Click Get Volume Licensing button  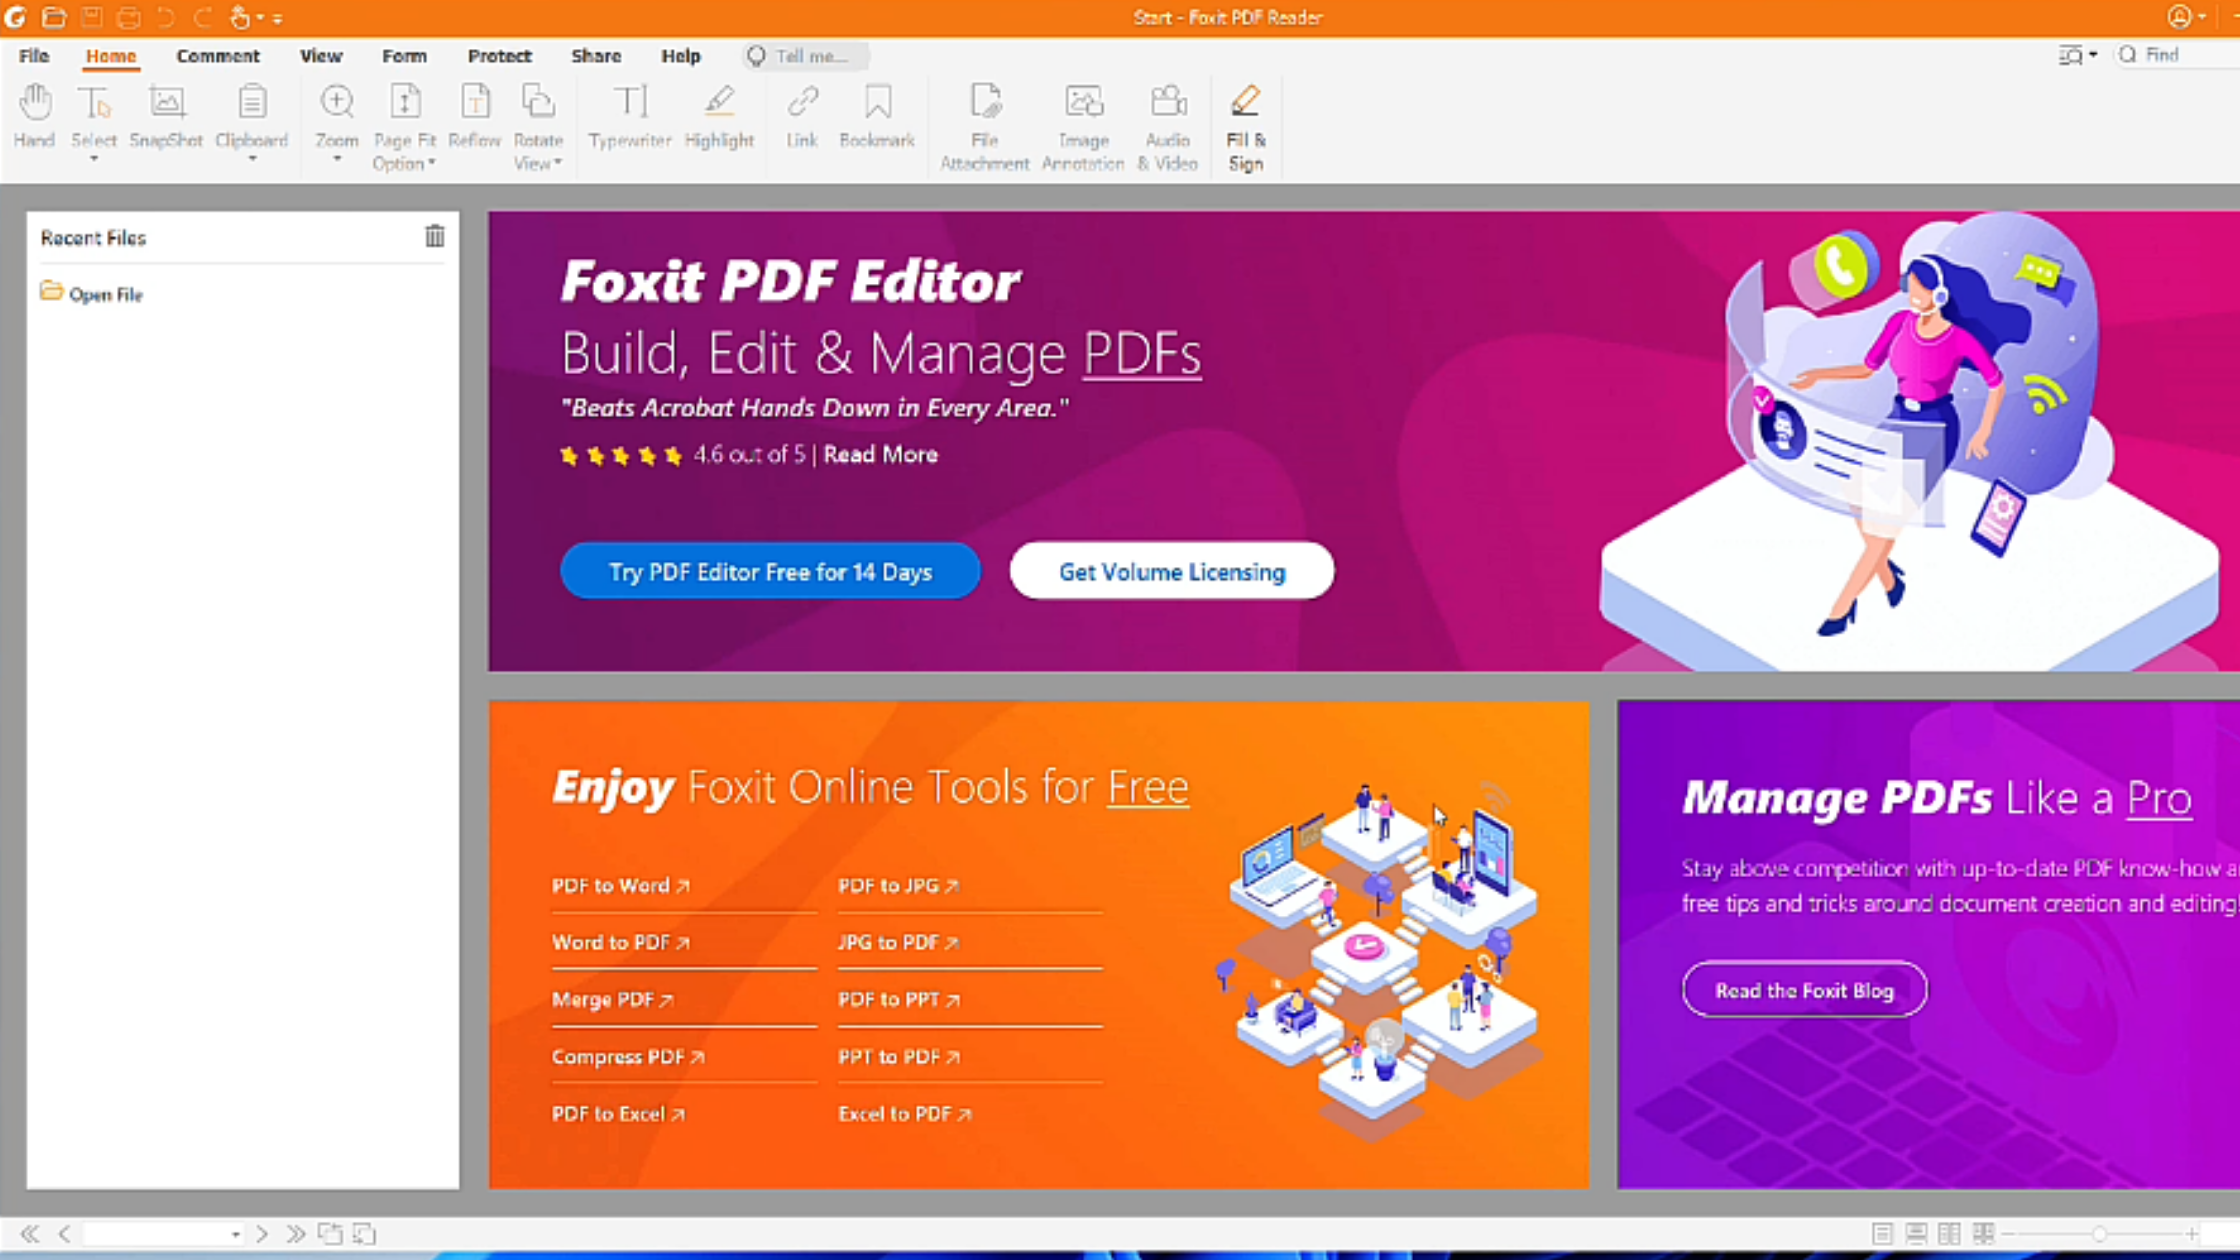tap(1172, 571)
